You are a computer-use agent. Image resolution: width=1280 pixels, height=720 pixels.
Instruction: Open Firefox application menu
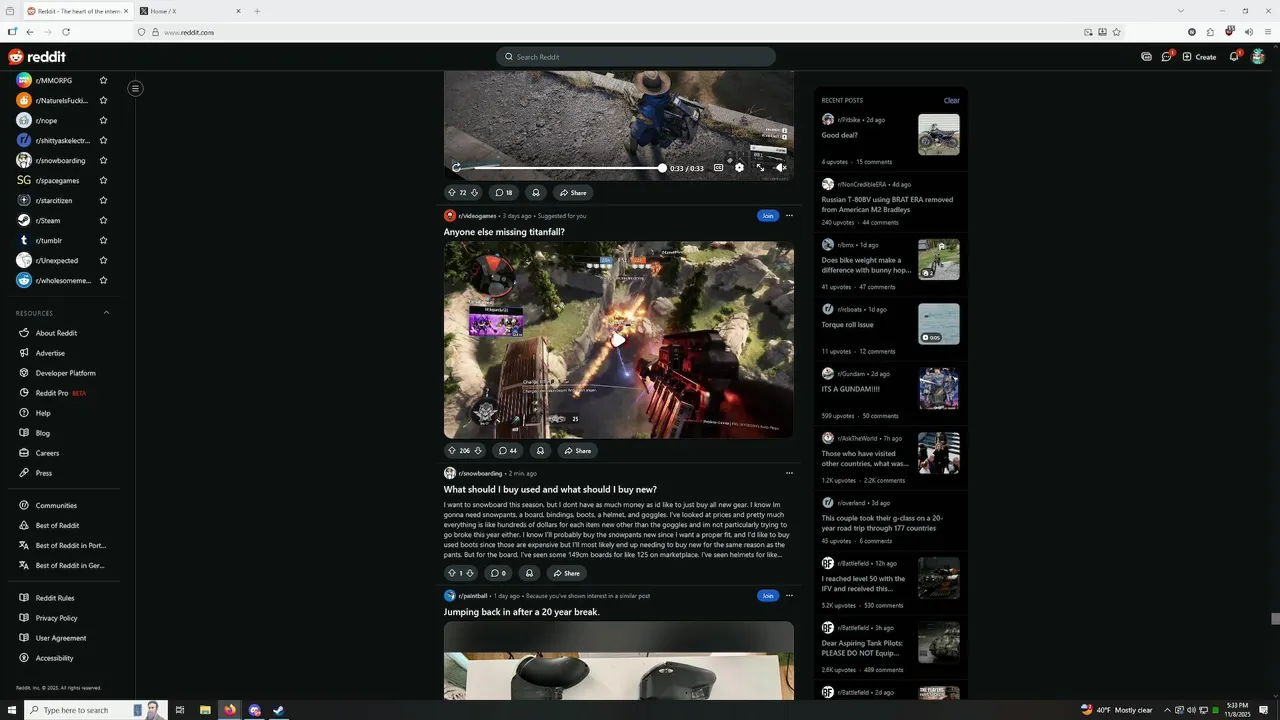point(1267,32)
